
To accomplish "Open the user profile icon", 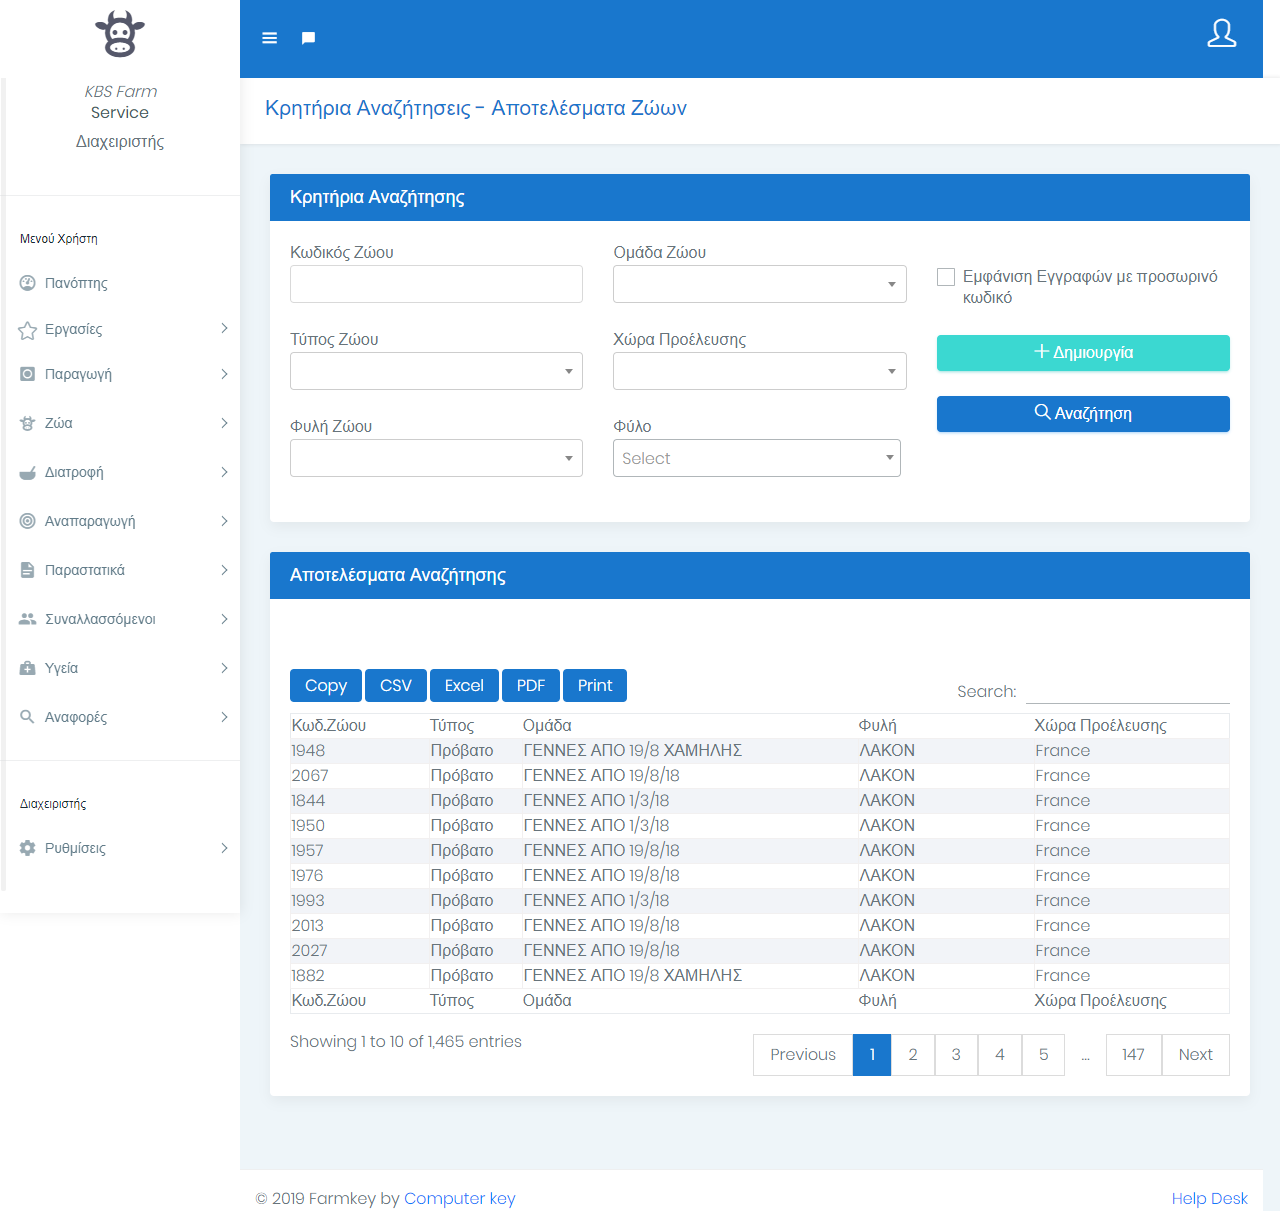I will tap(1221, 33).
